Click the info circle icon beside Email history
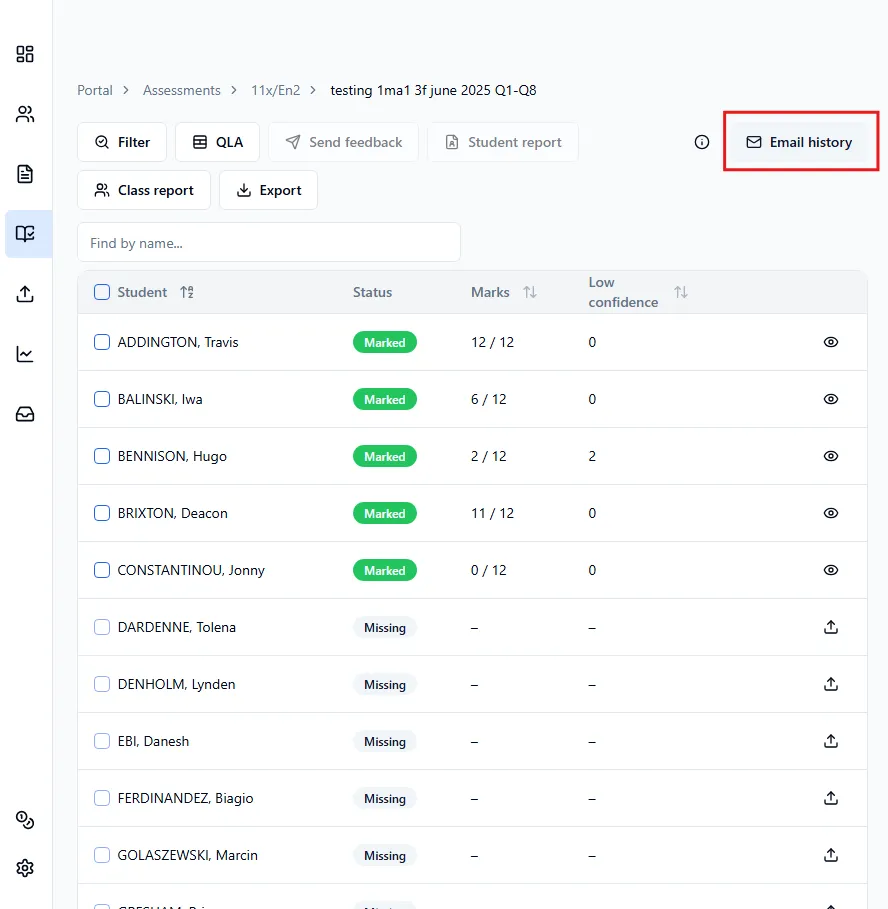The height and width of the screenshot is (909, 888). point(701,142)
